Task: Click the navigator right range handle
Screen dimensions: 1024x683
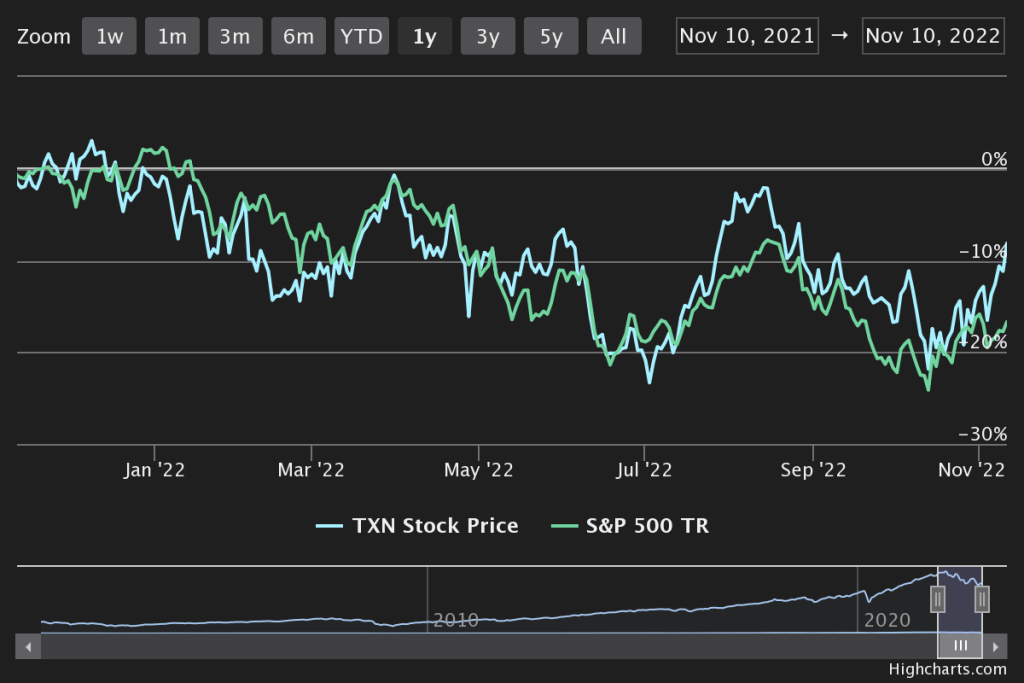Action: [982, 599]
